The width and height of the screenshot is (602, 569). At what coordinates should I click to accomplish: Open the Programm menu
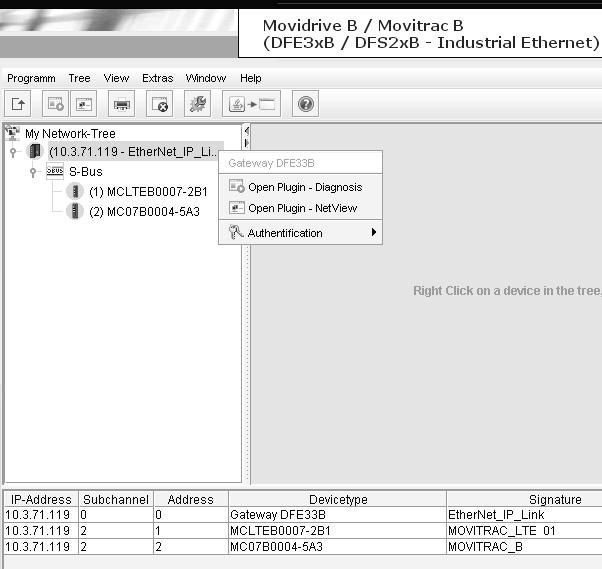[x=31, y=78]
